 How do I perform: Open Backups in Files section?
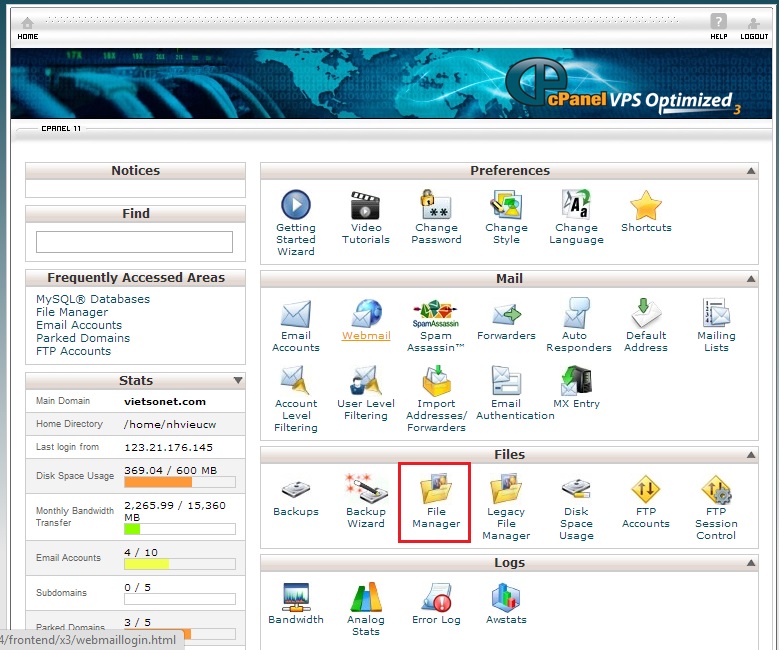296,498
